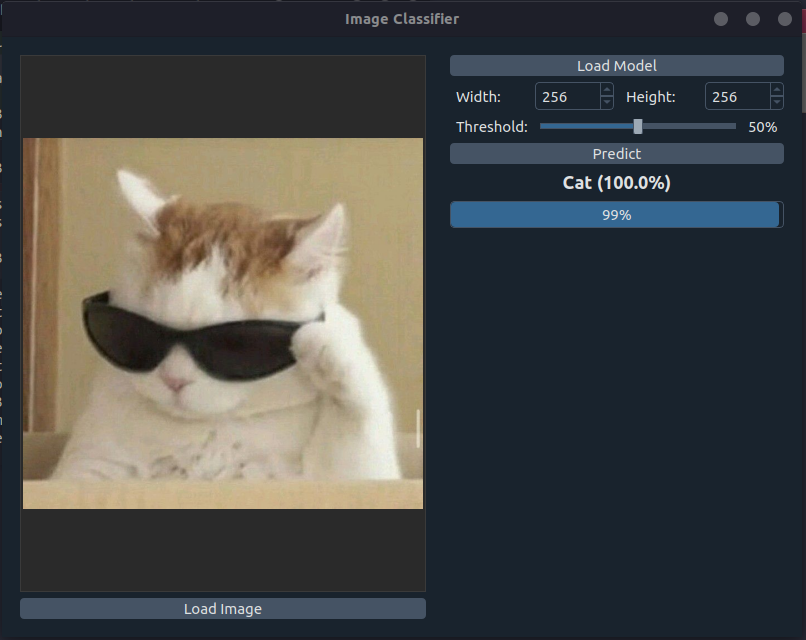806x640 pixels.
Task: Click the 50% threshold value label
Action: pos(762,127)
